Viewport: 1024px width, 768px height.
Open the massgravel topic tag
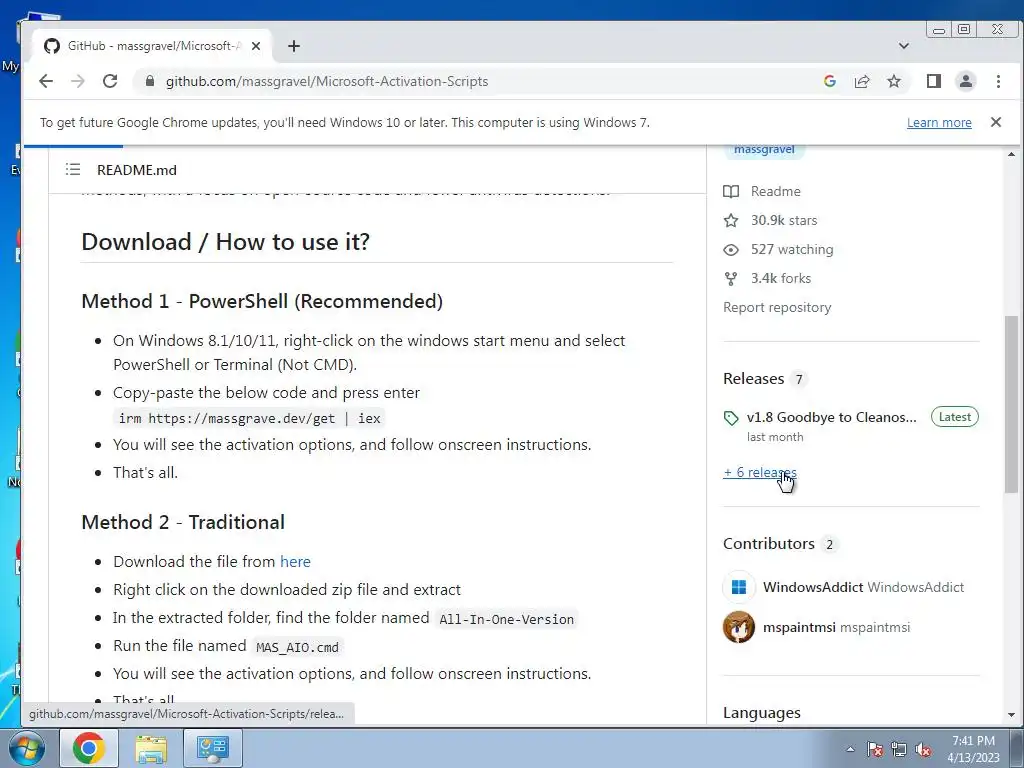click(764, 150)
